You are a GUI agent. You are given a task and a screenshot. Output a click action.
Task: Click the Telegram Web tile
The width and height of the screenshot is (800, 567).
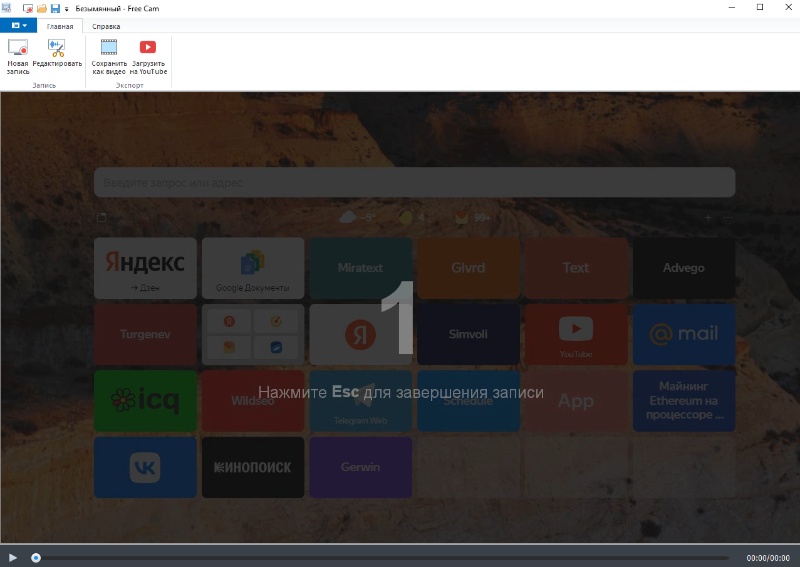[361, 401]
